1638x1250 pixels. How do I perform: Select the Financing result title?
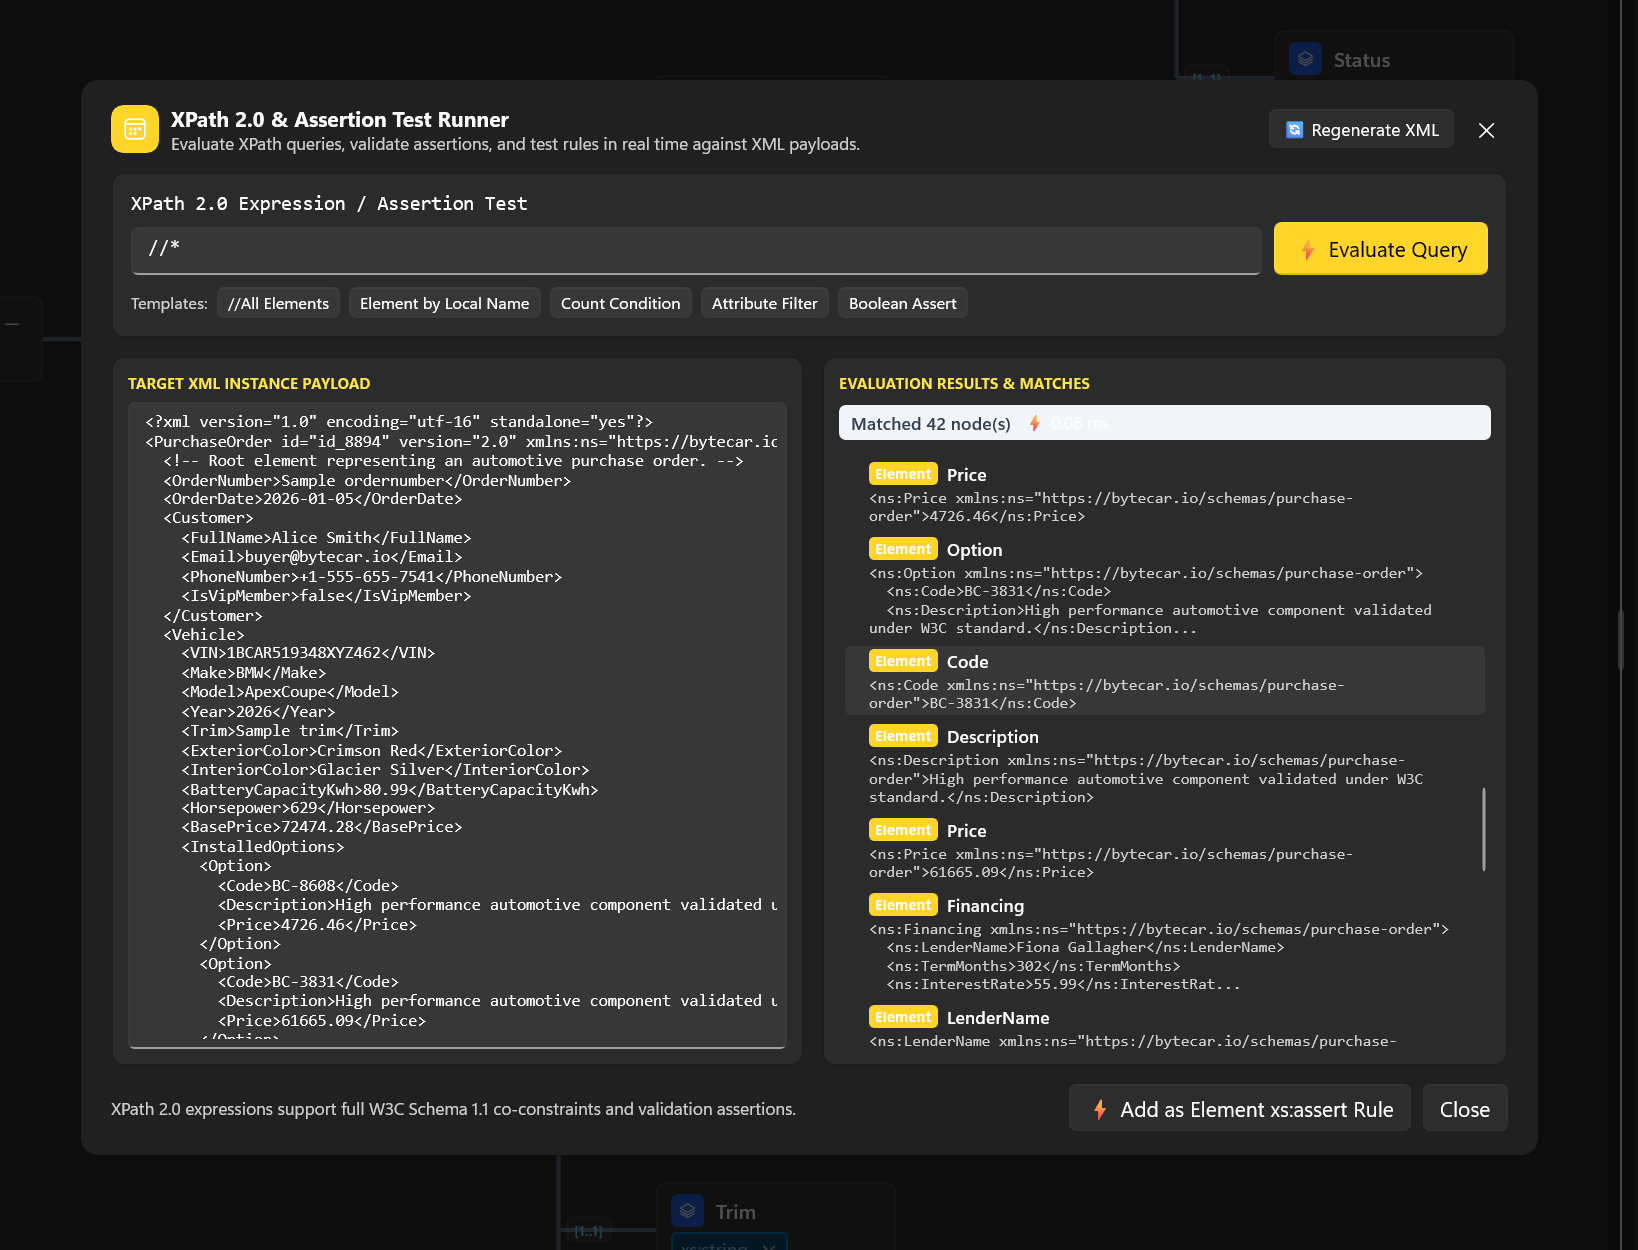click(x=985, y=906)
